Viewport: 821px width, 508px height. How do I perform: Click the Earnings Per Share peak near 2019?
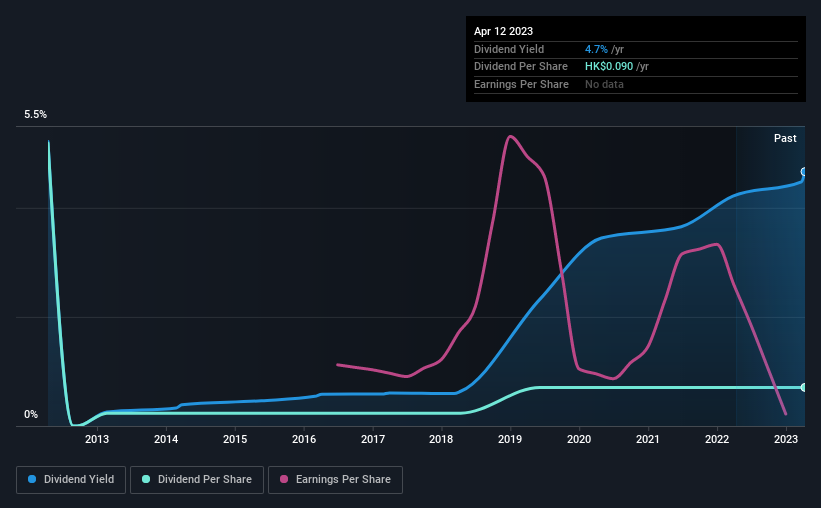(x=511, y=137)
